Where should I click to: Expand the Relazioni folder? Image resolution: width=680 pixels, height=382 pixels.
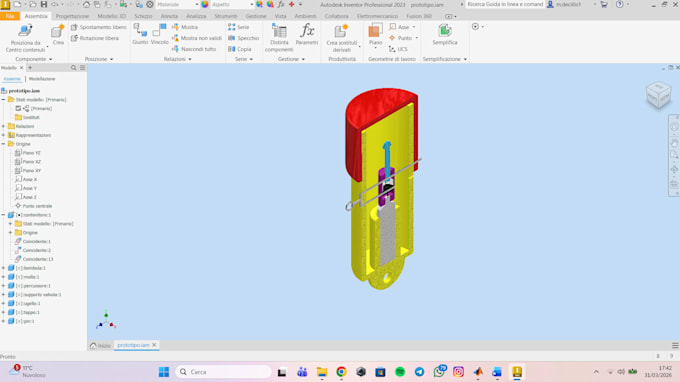pyautogui.click(x=3, y=126)
